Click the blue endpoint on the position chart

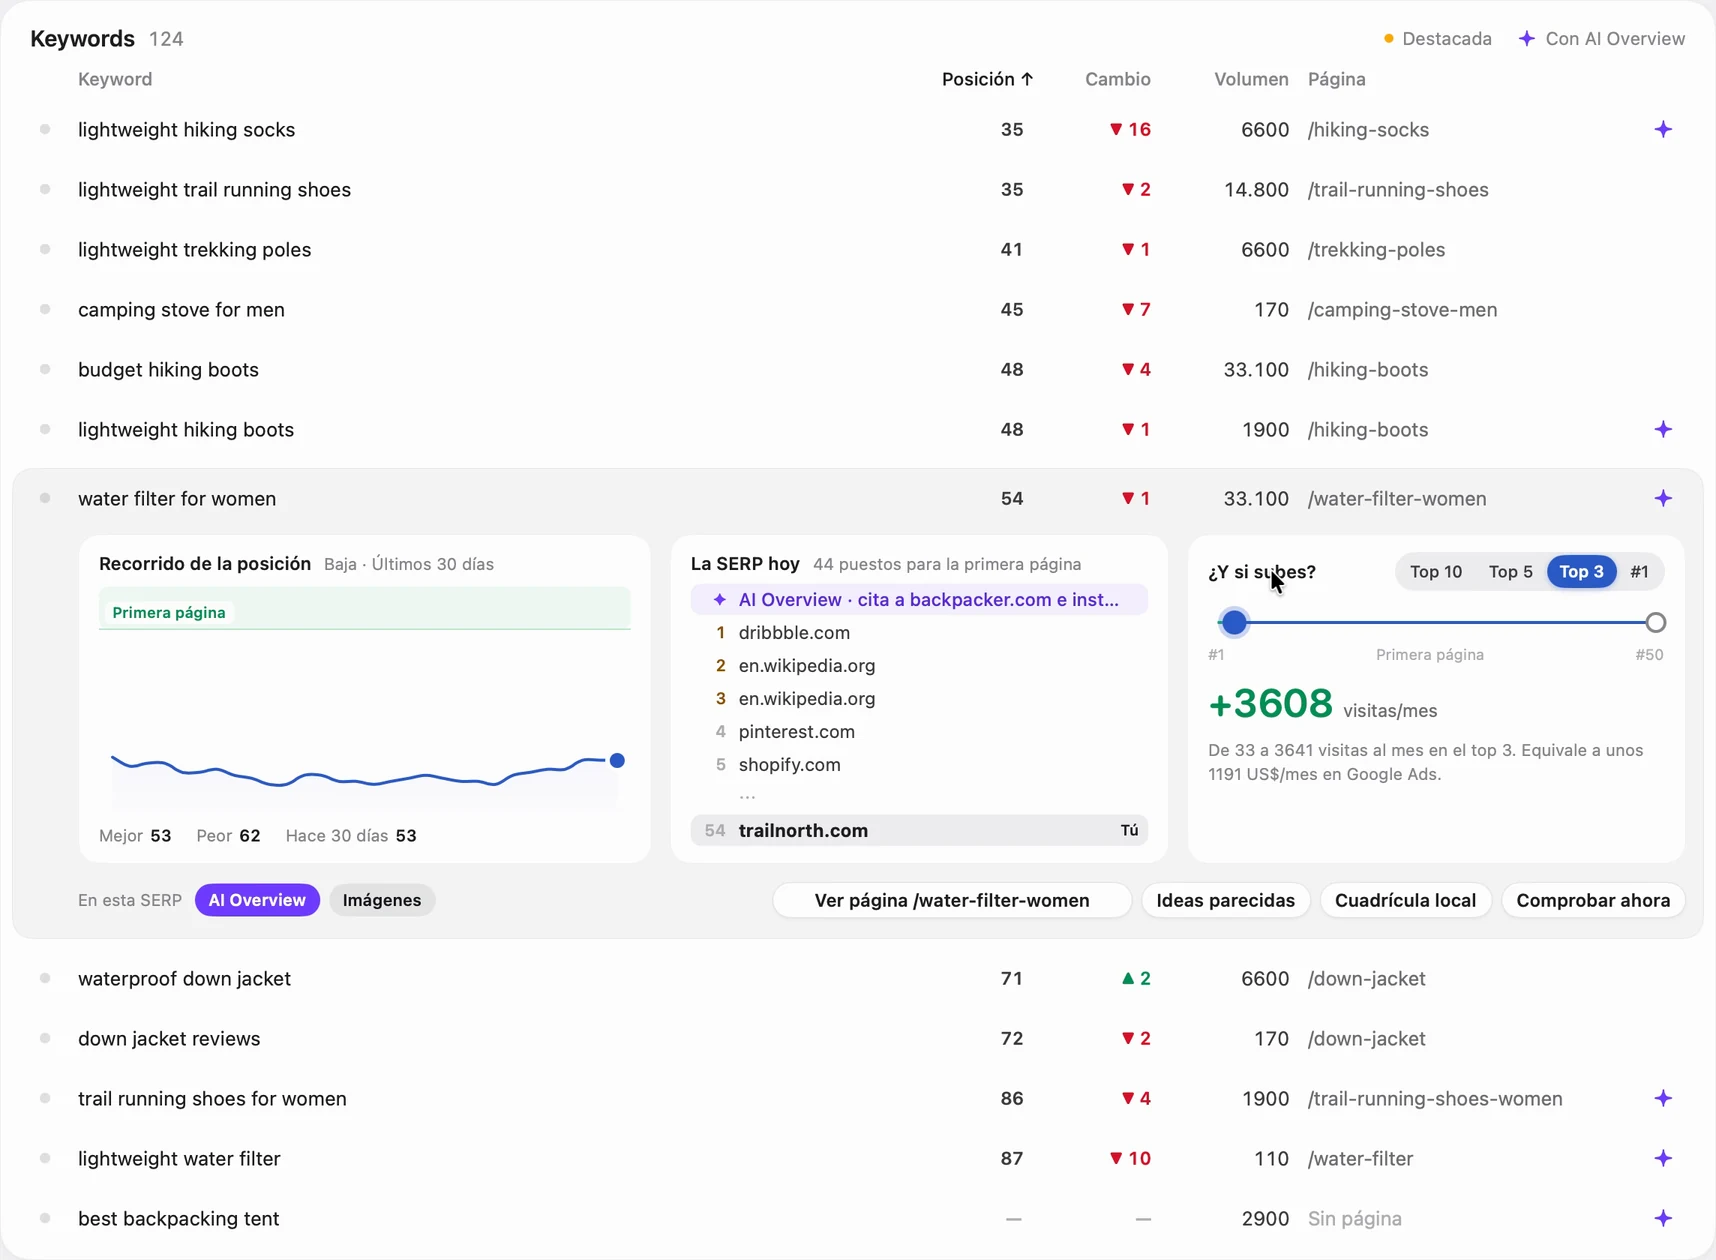pyautogui.click(x=617, y=760)
